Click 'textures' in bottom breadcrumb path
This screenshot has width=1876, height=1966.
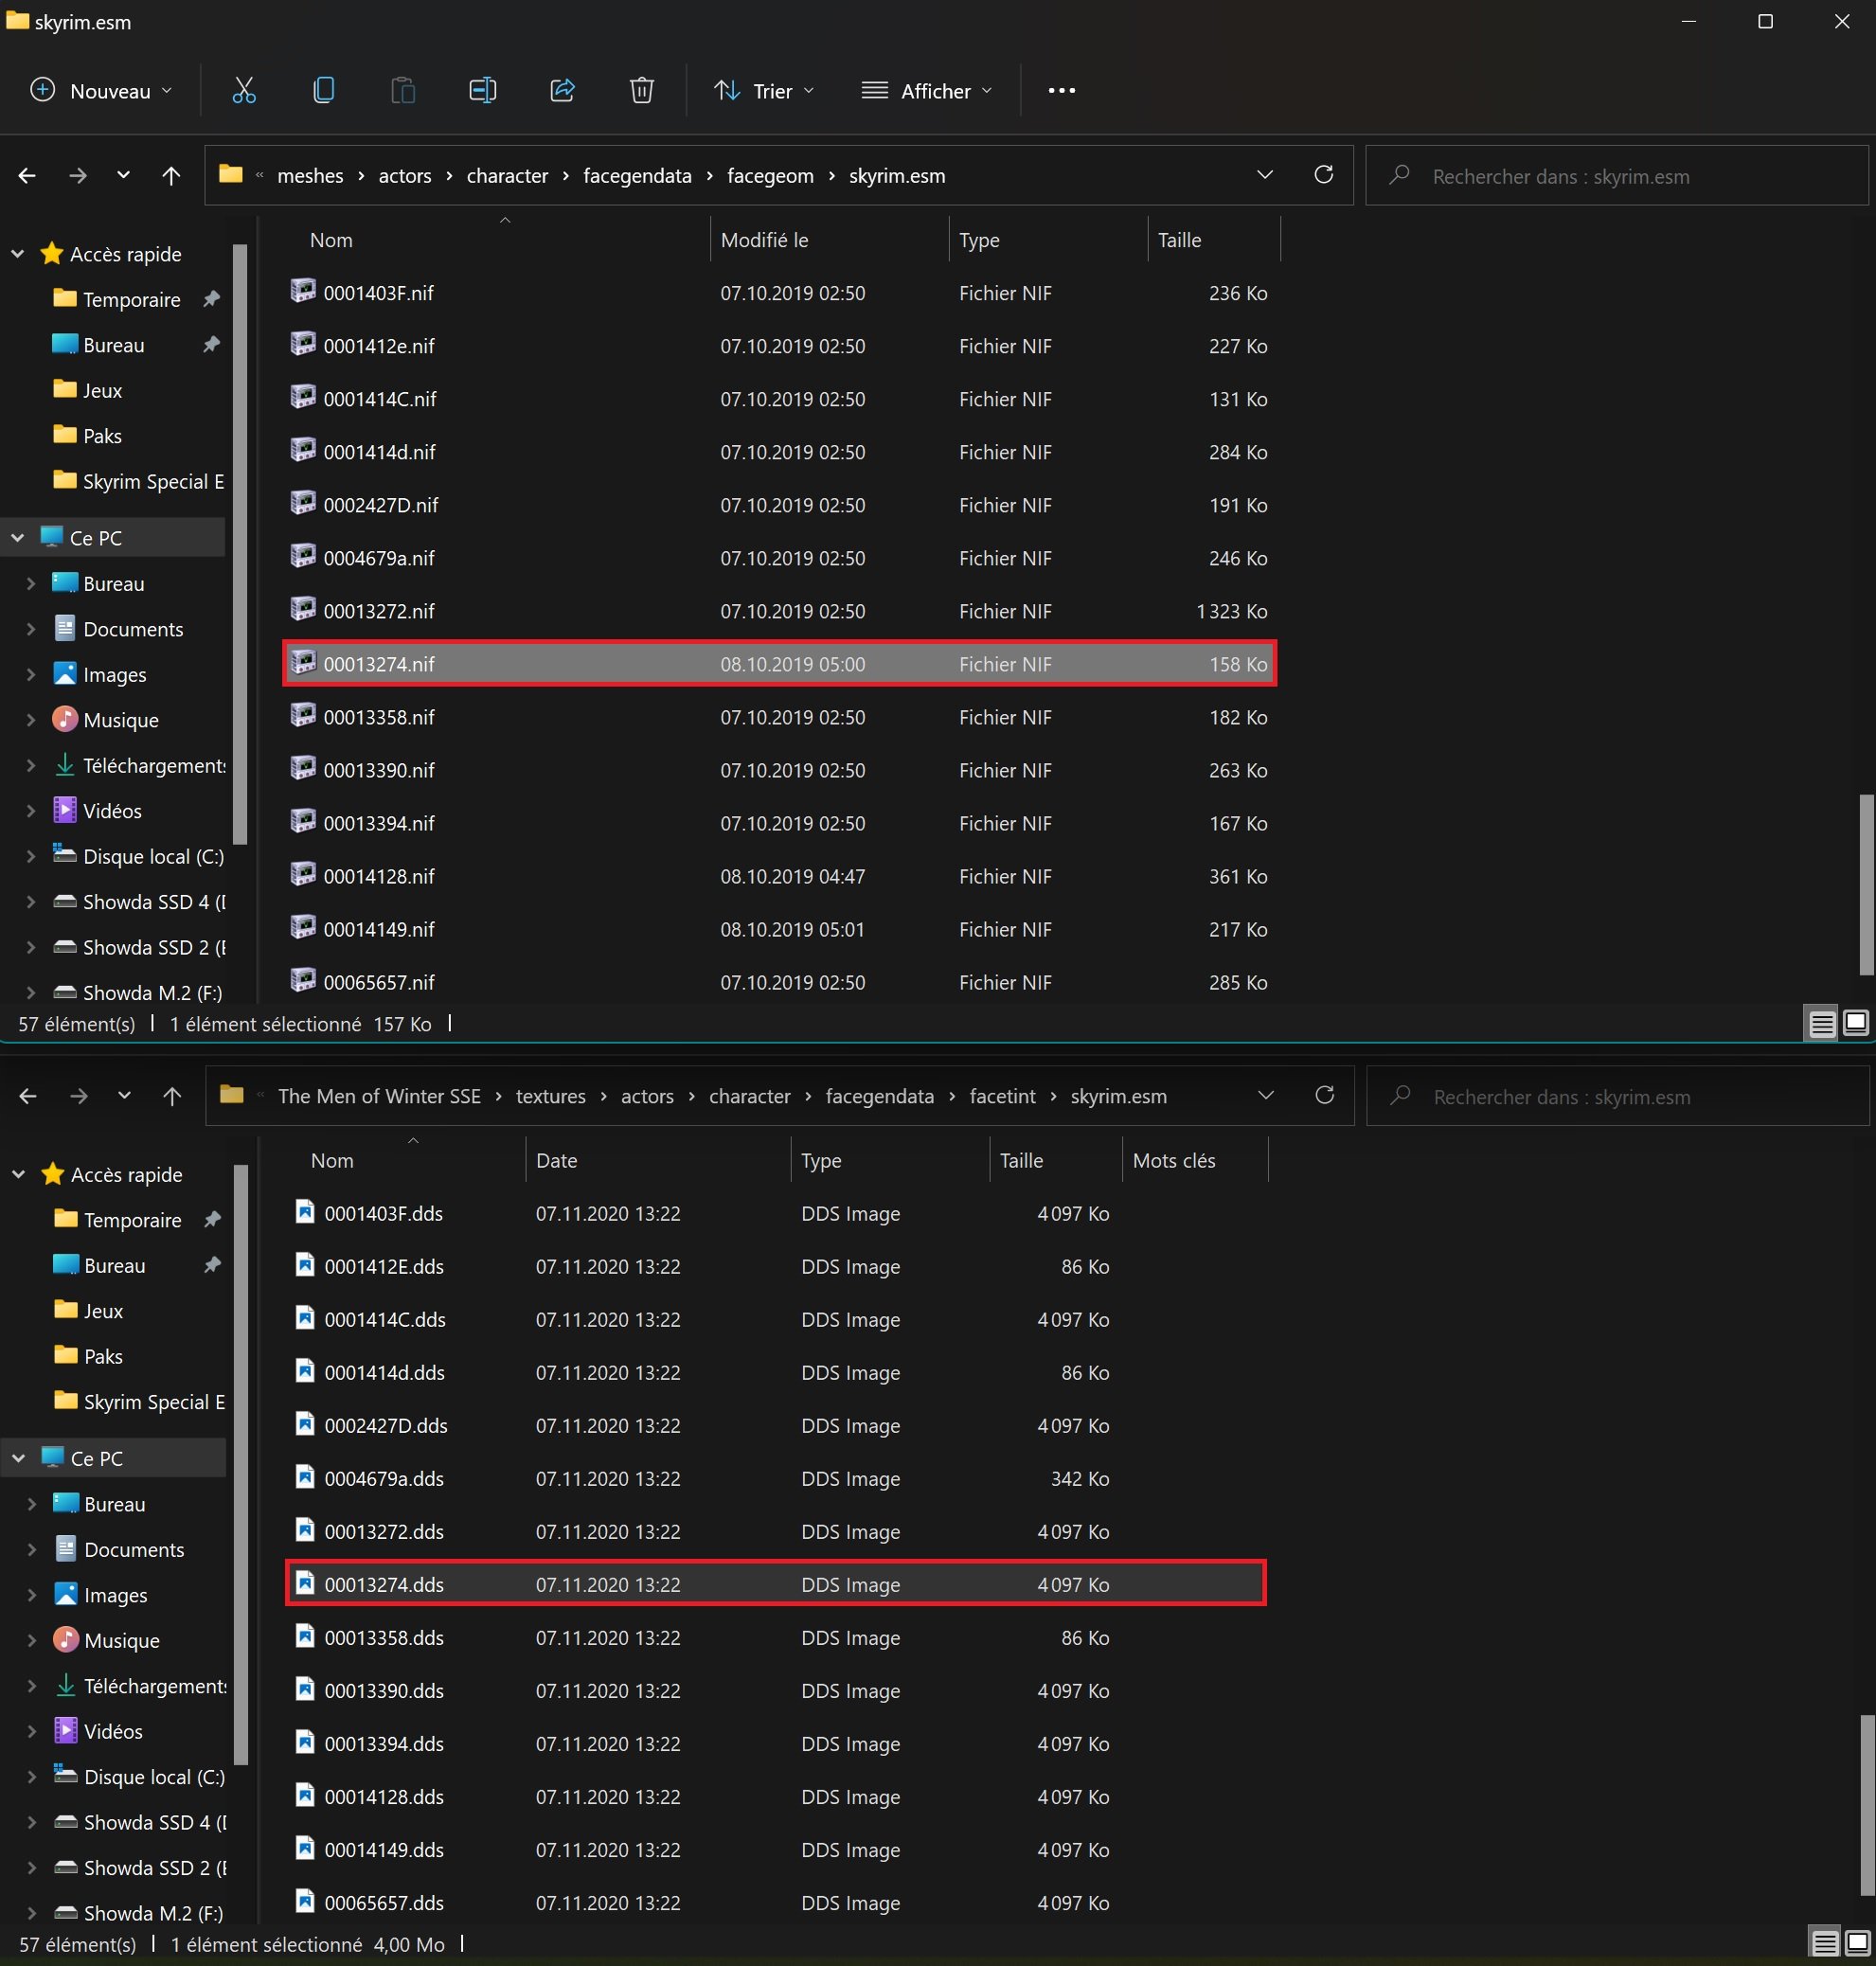551,1096
